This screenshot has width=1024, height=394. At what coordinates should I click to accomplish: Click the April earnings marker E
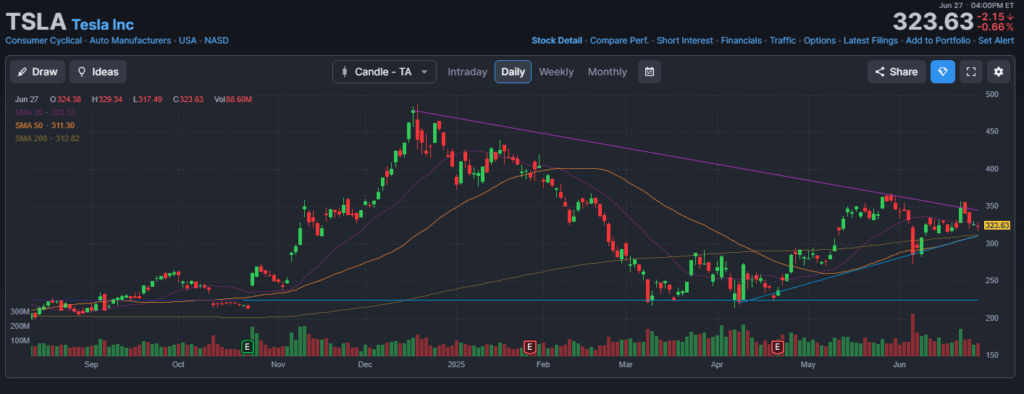click(778, 346)
